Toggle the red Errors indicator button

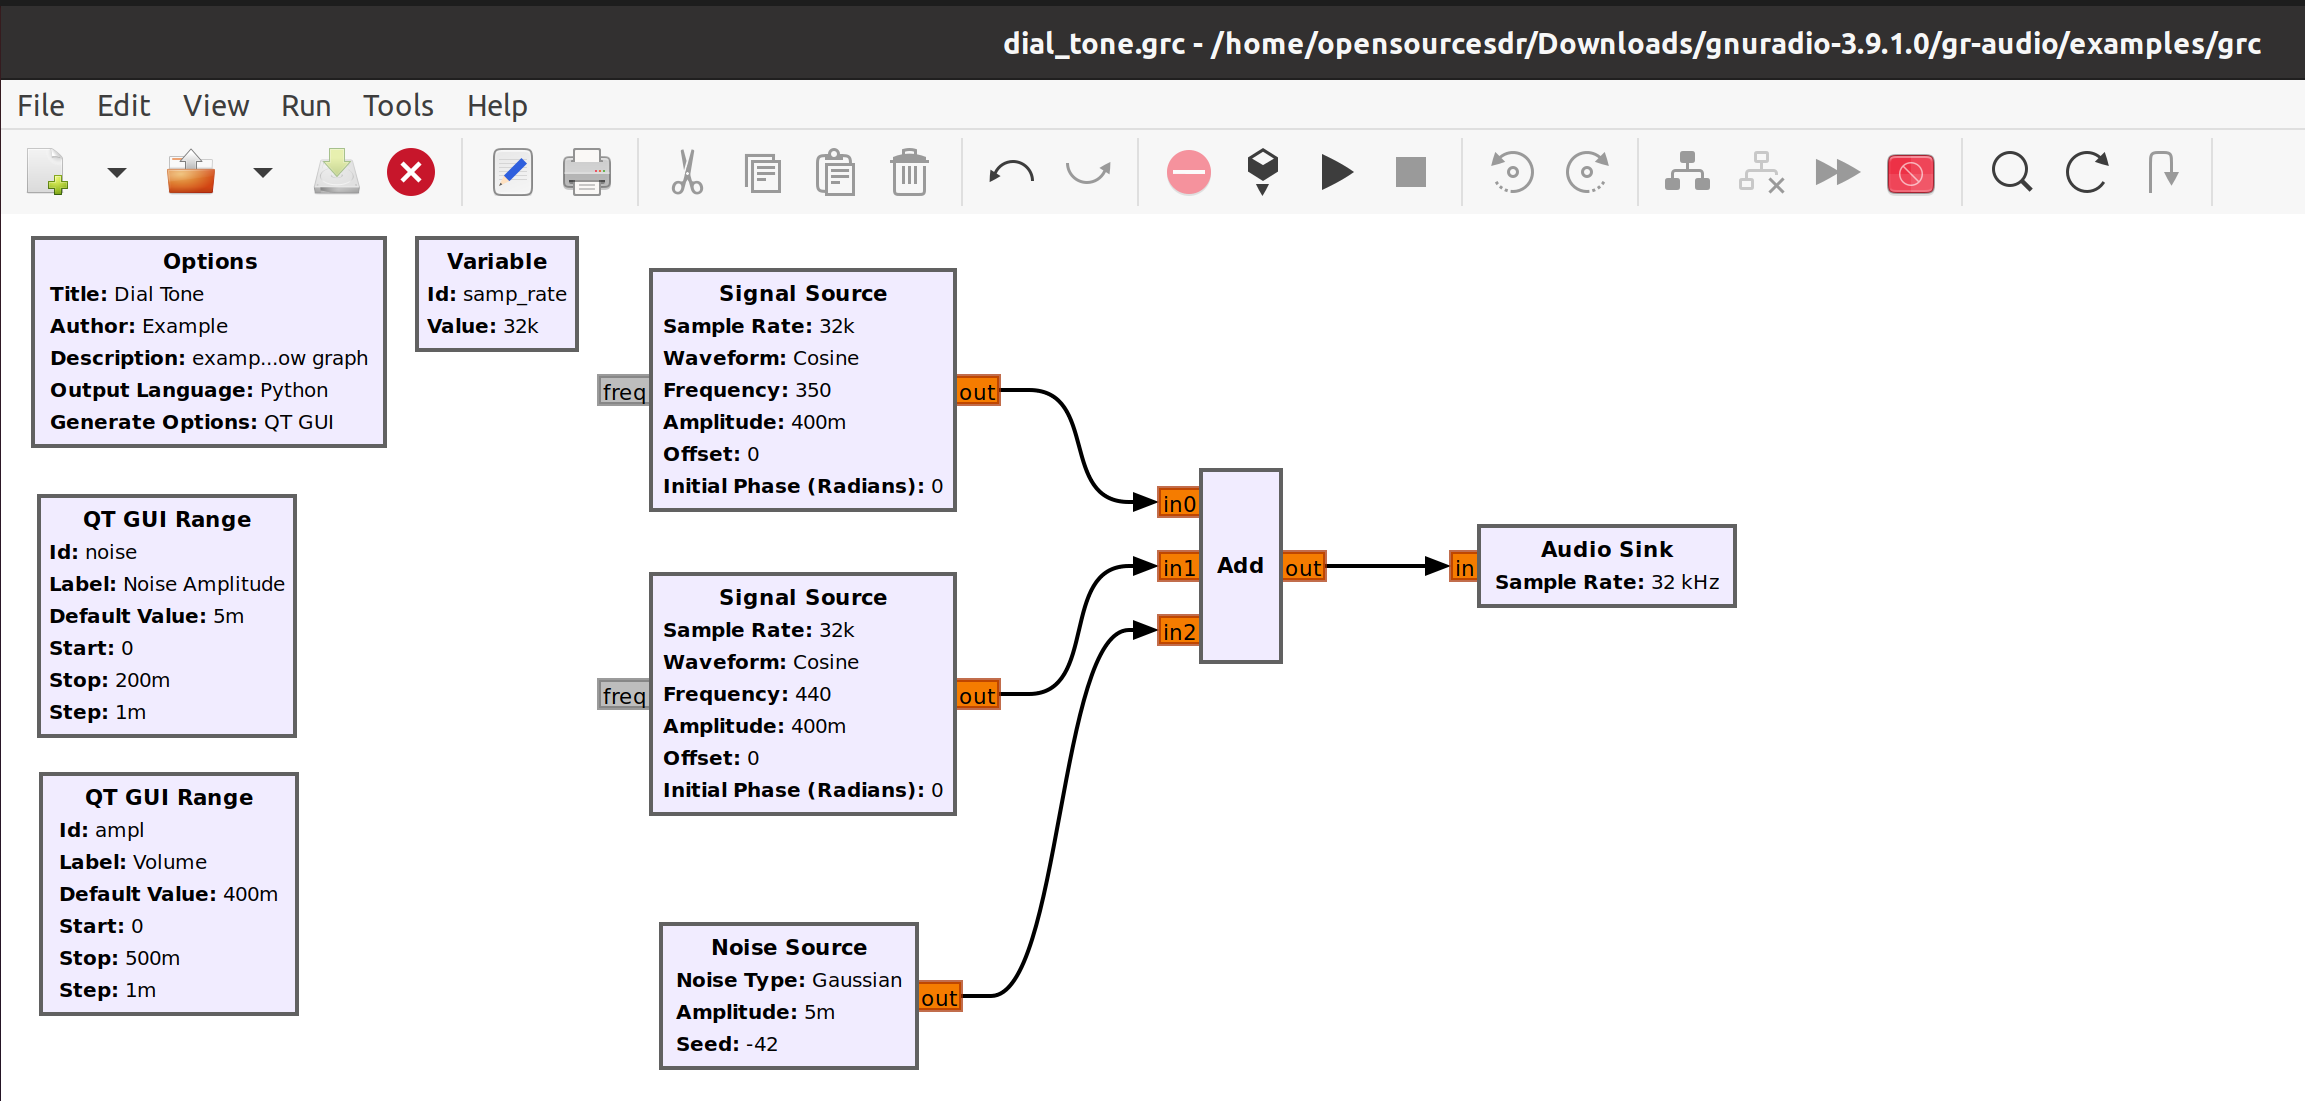point(1188,173)
